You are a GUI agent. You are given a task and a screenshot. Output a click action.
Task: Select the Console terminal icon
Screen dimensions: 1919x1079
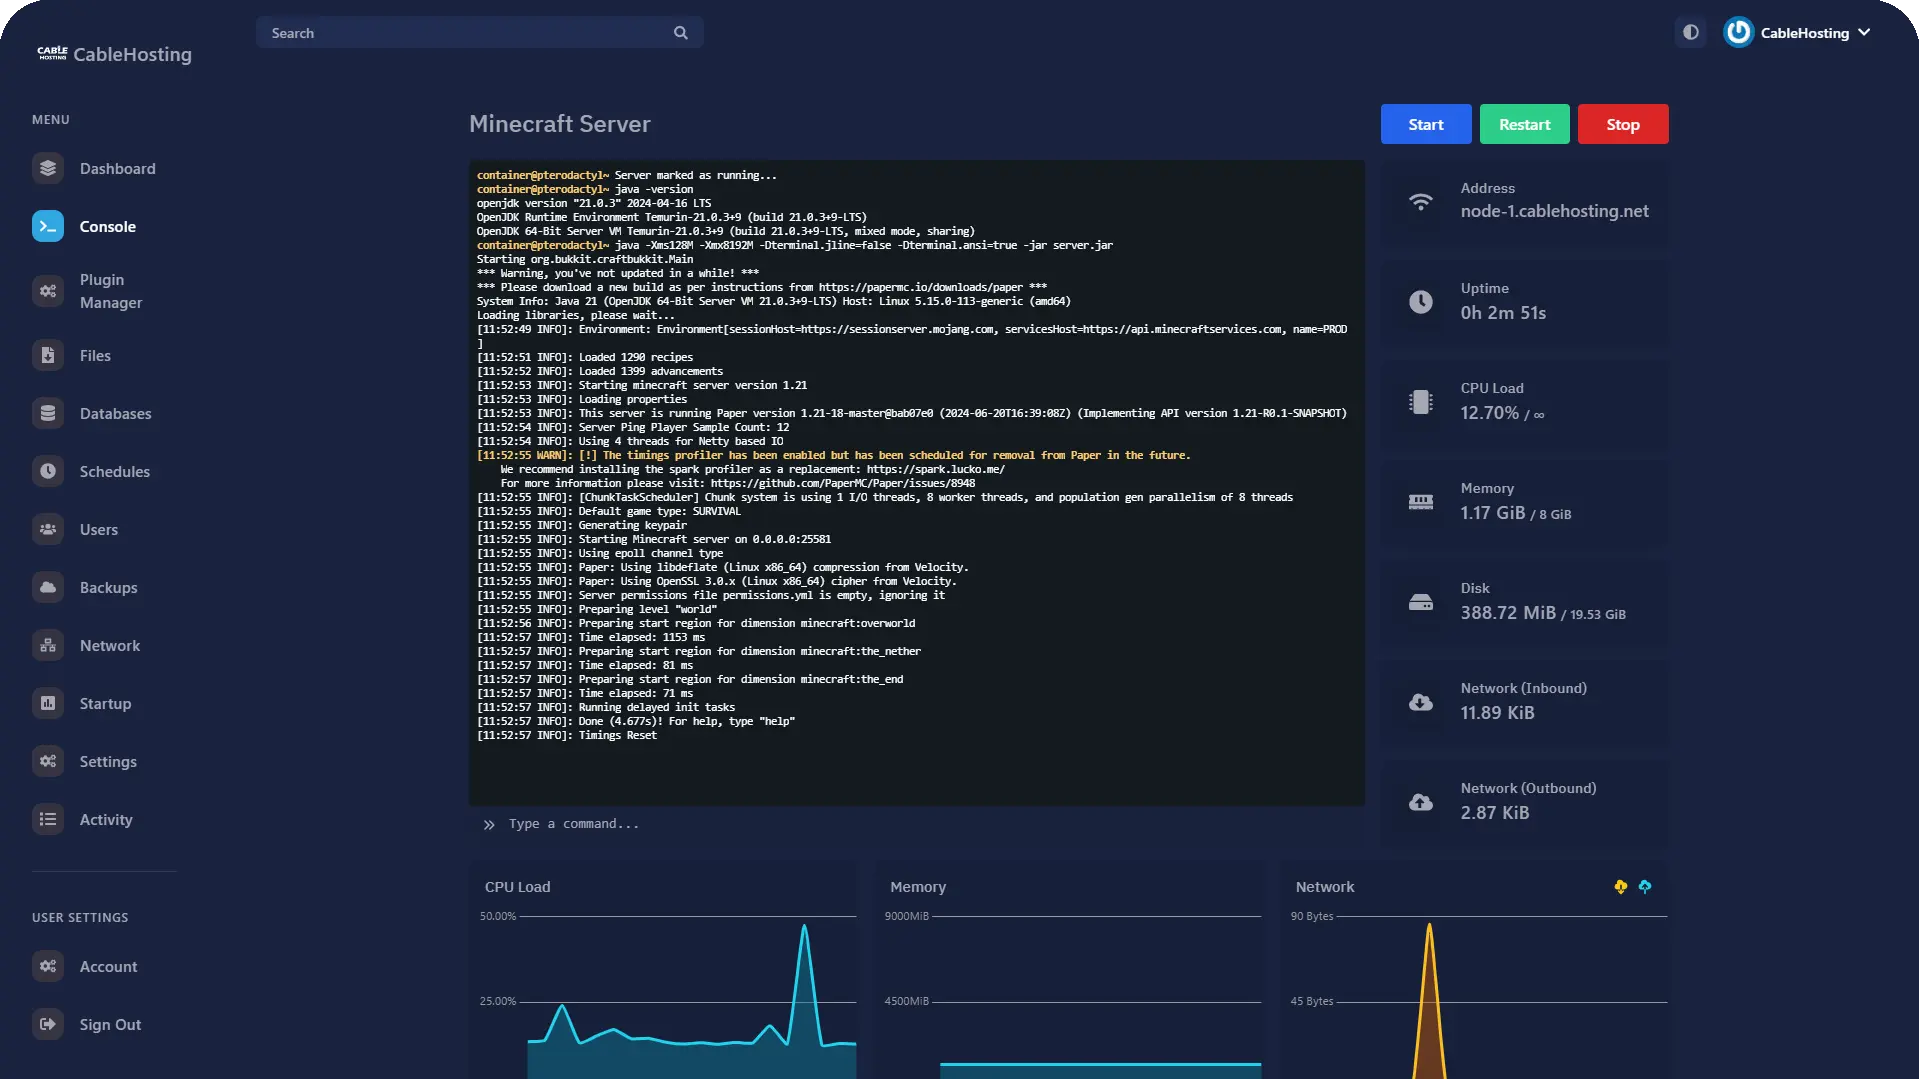48,226
